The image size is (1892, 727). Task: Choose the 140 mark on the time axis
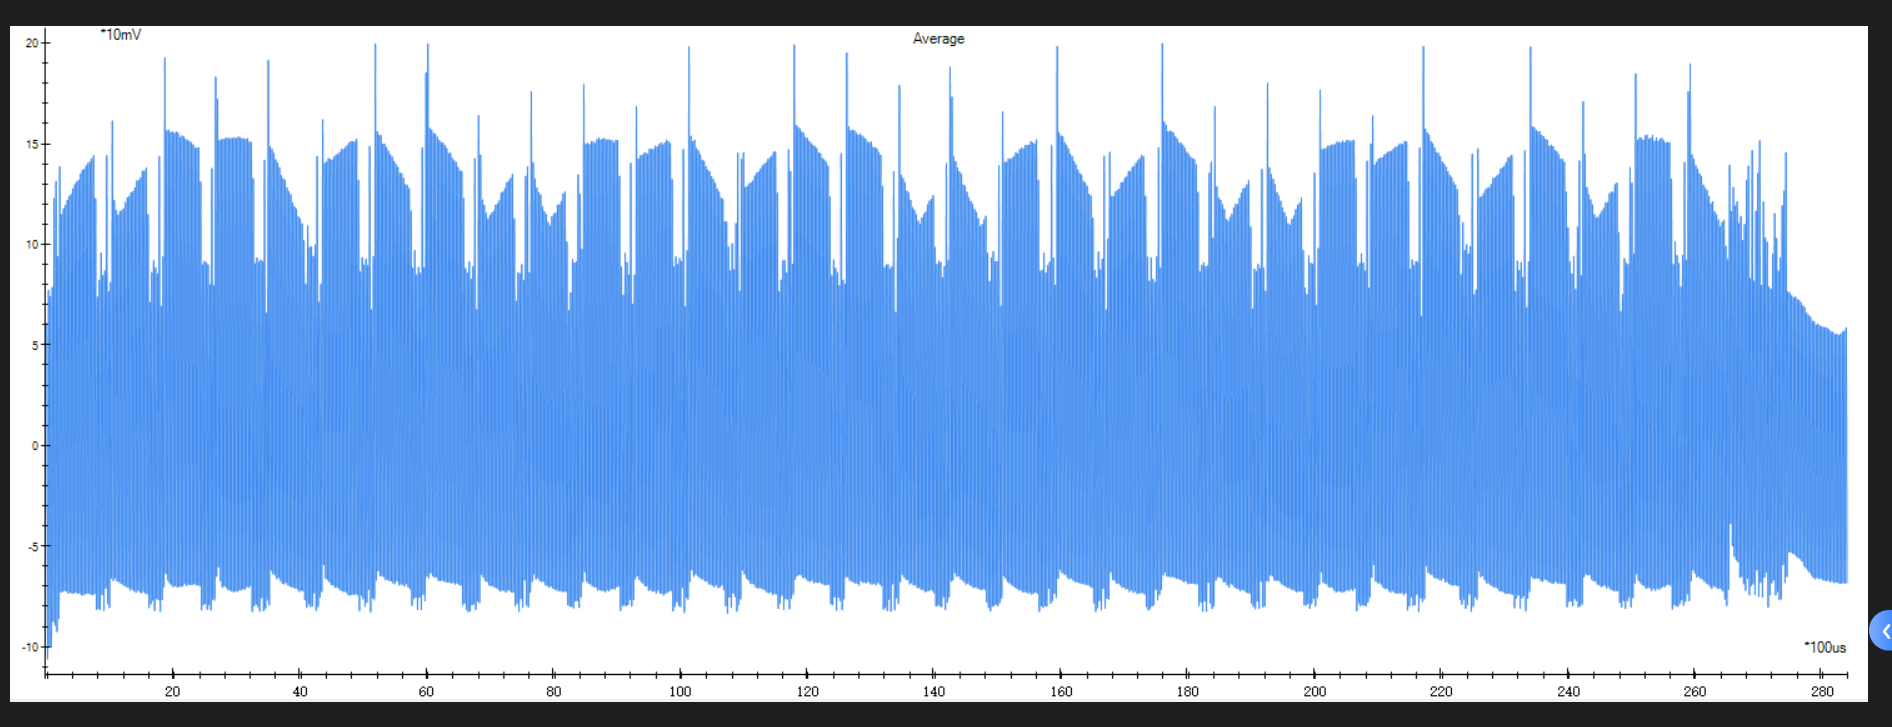[x=934, y=691]
